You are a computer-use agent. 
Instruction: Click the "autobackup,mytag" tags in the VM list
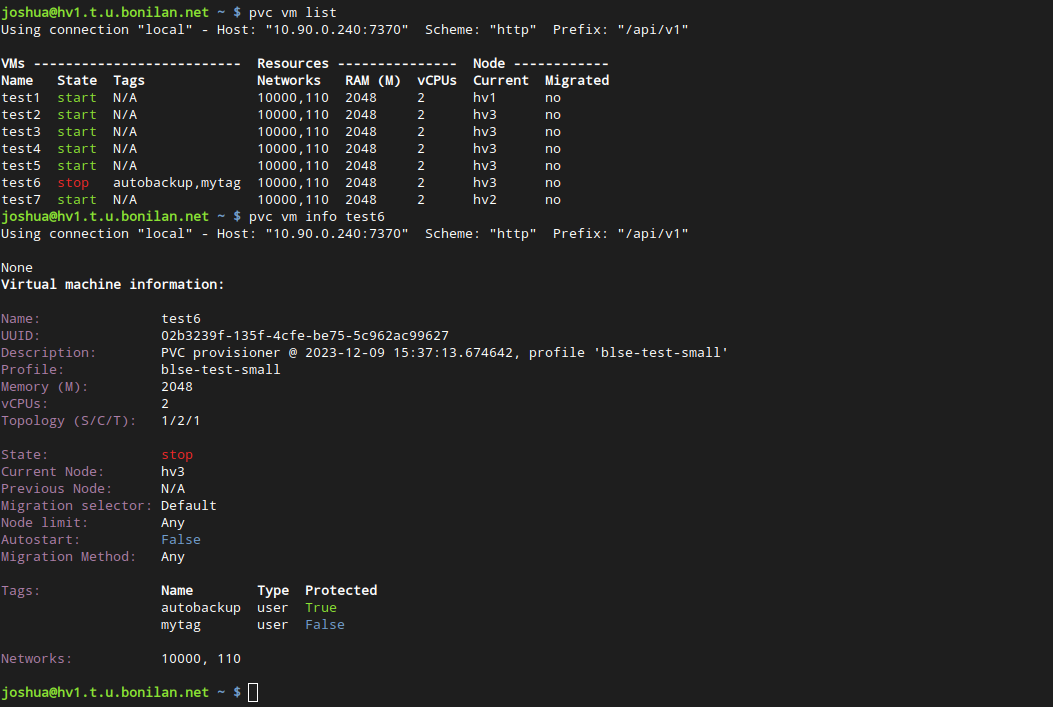tap(176, 183)
